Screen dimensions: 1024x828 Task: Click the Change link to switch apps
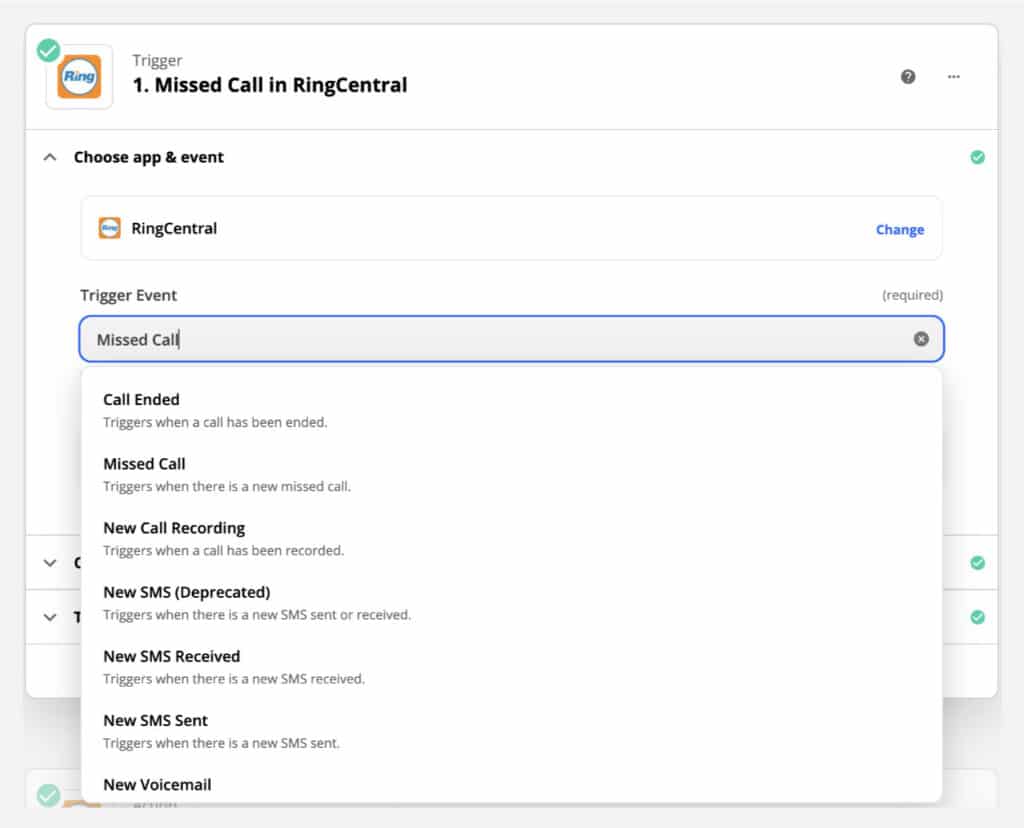[899, 229]
